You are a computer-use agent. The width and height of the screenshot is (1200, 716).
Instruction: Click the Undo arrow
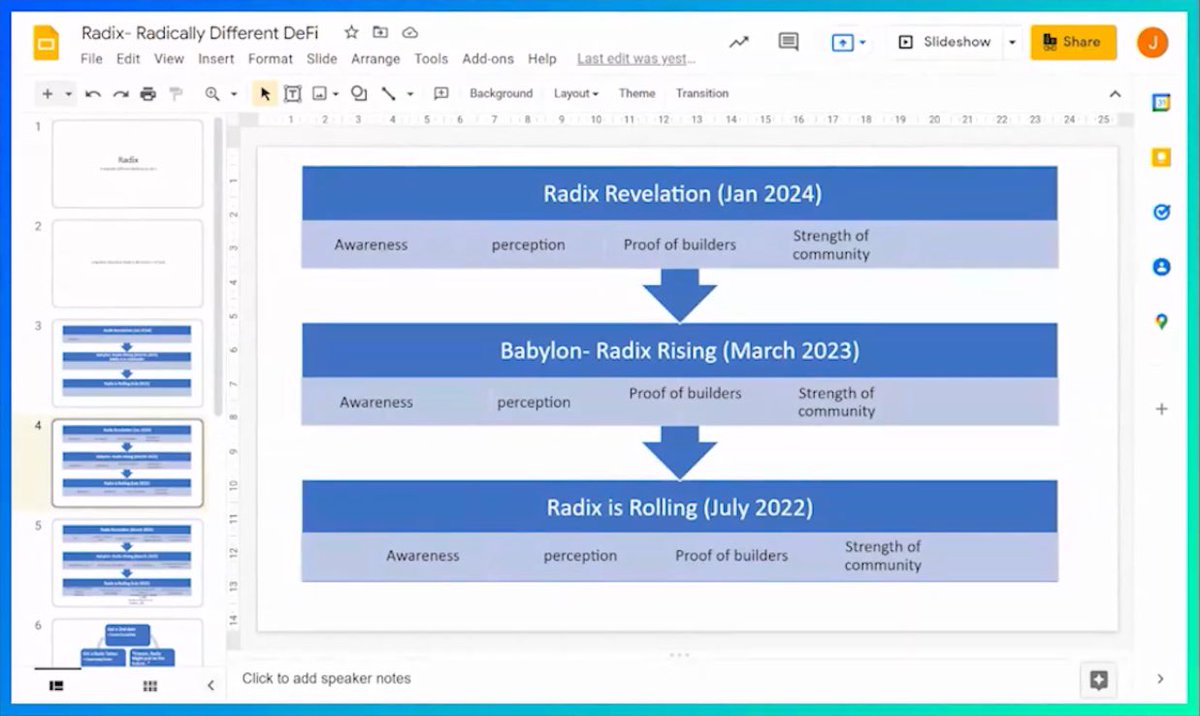click(93, 94)
